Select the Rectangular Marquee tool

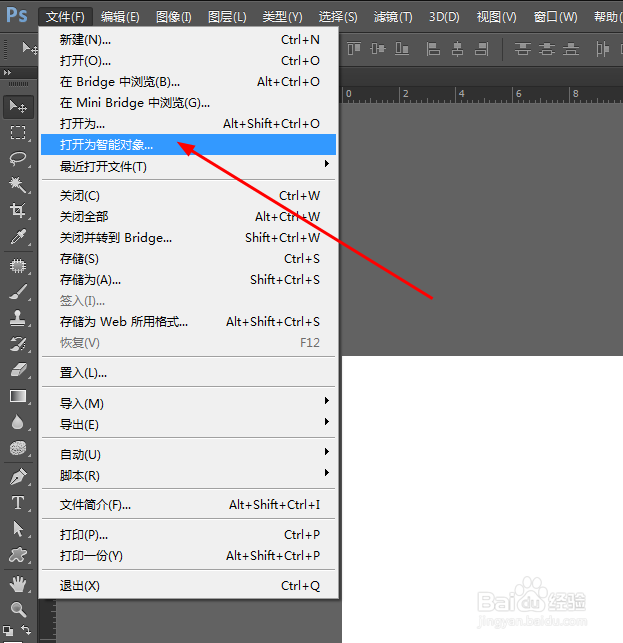tap(18, 132)
